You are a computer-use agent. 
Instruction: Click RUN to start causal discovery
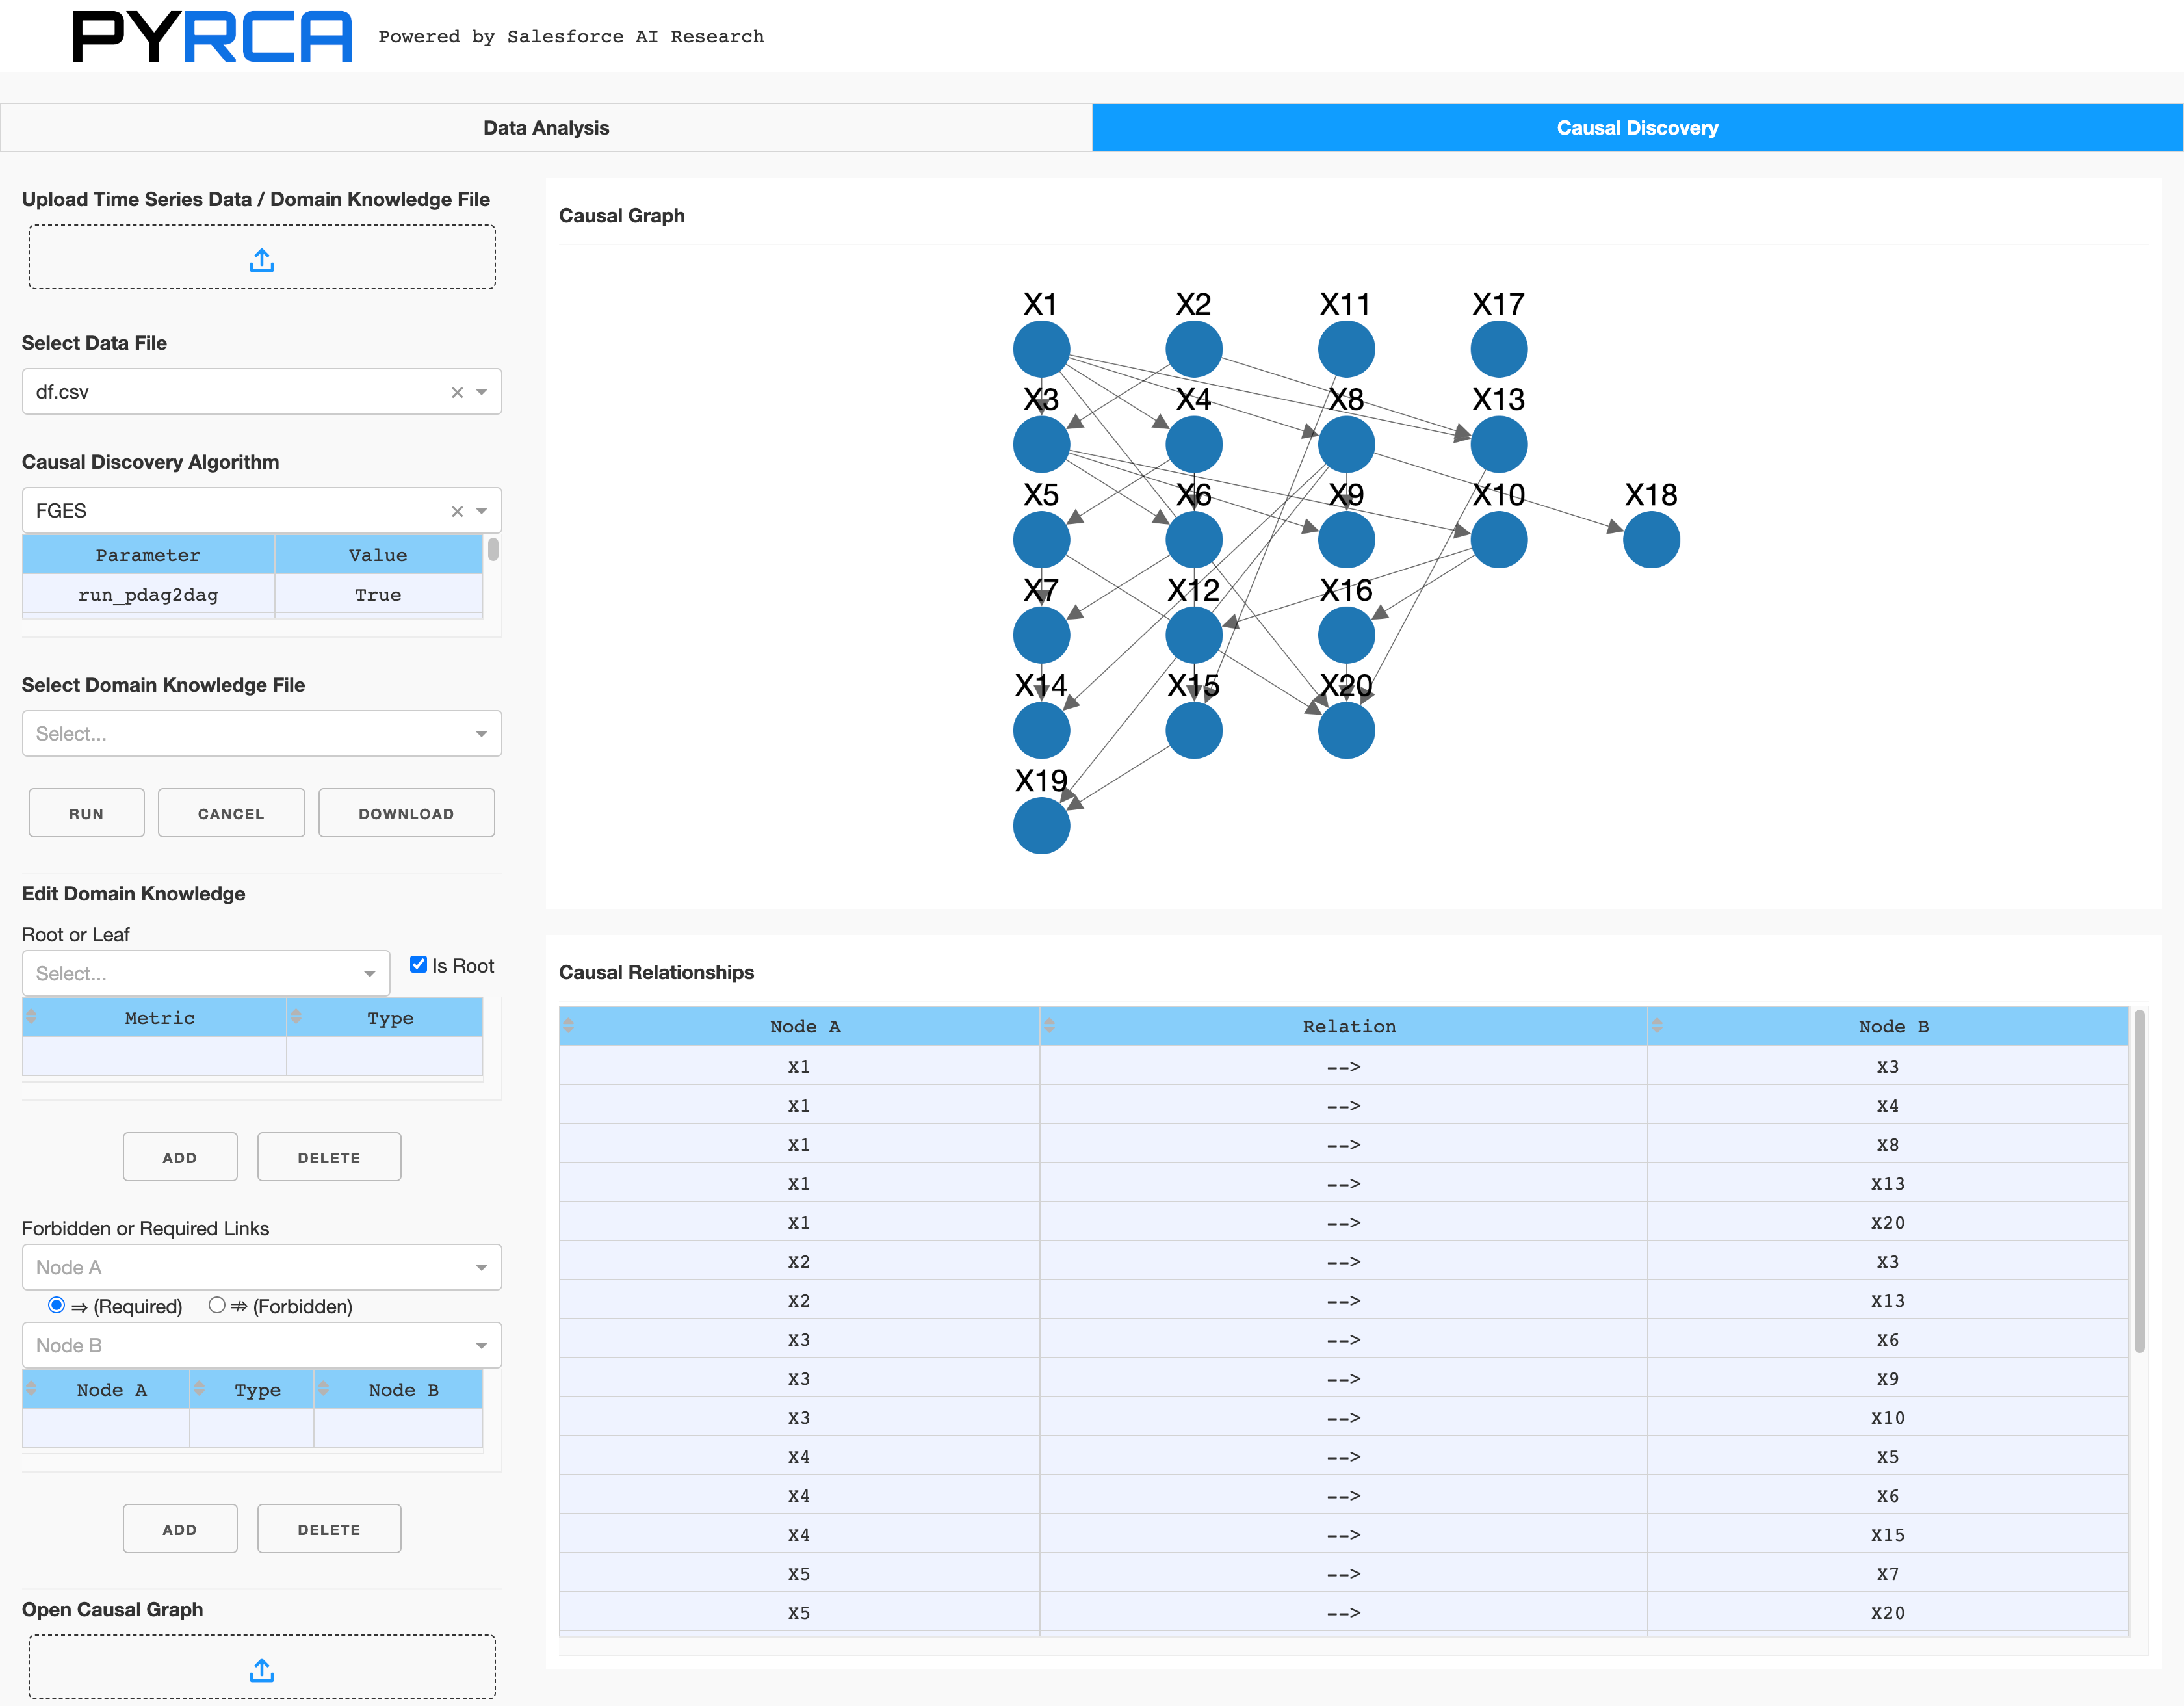(86, 813)
